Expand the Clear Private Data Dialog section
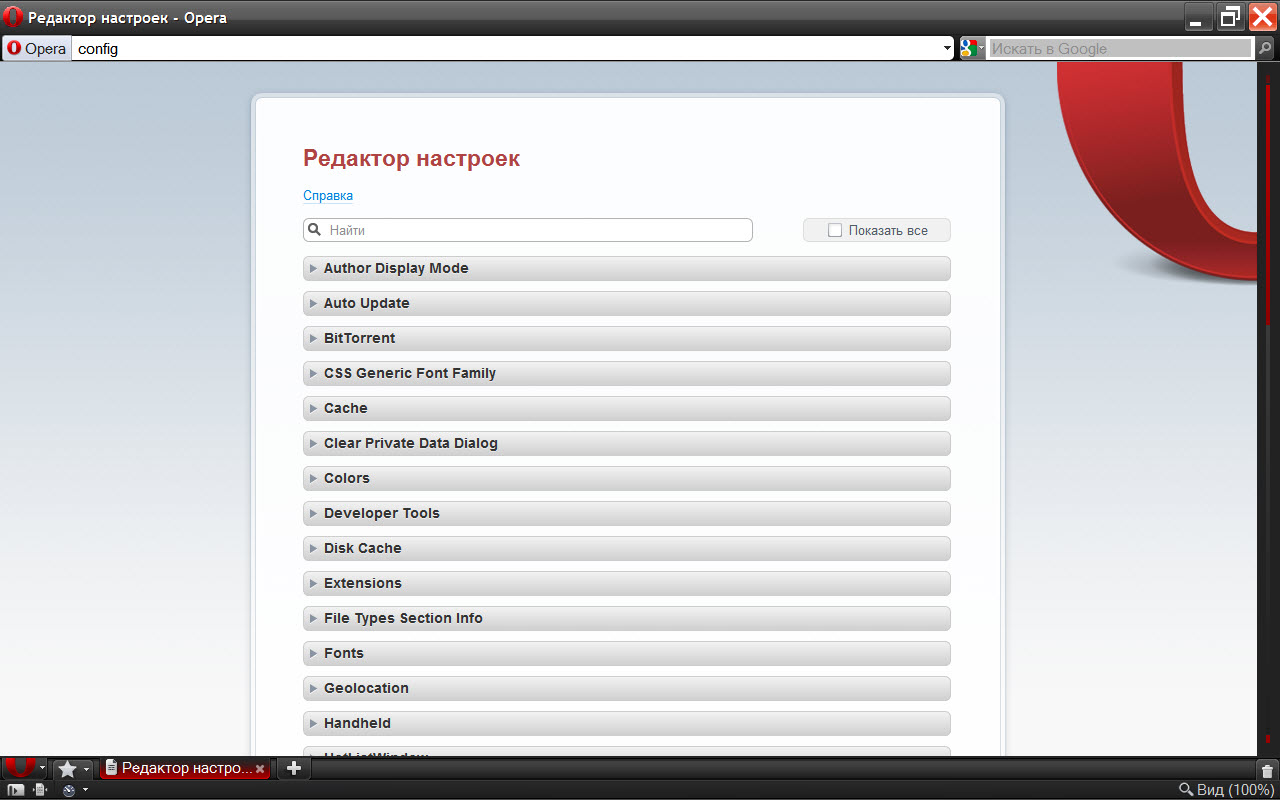This screenshot has height=800, width=1280. tap(627, 443)
